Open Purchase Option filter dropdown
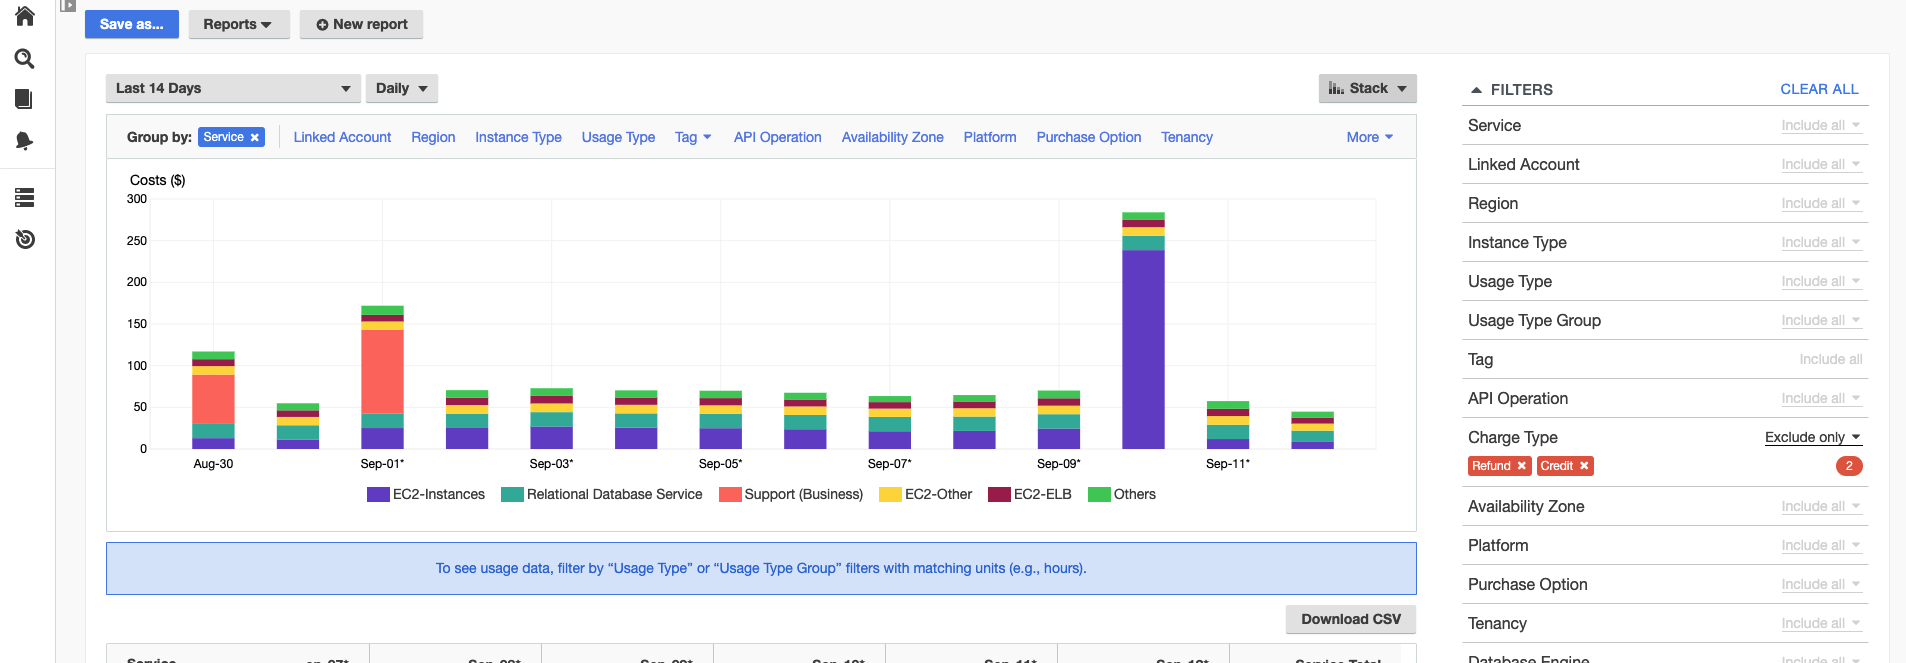The height and width of the screenshot is (663, 1906). [1821, 585]
